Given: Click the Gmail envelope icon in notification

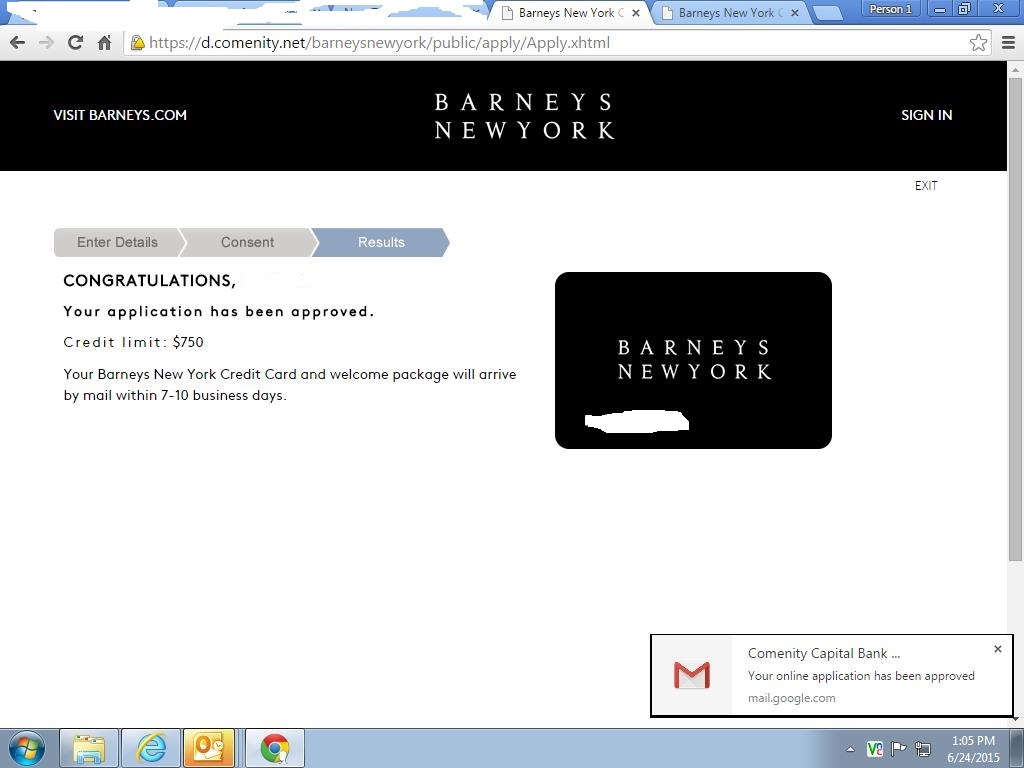Looking at the screenshot, I should [692, 675].
